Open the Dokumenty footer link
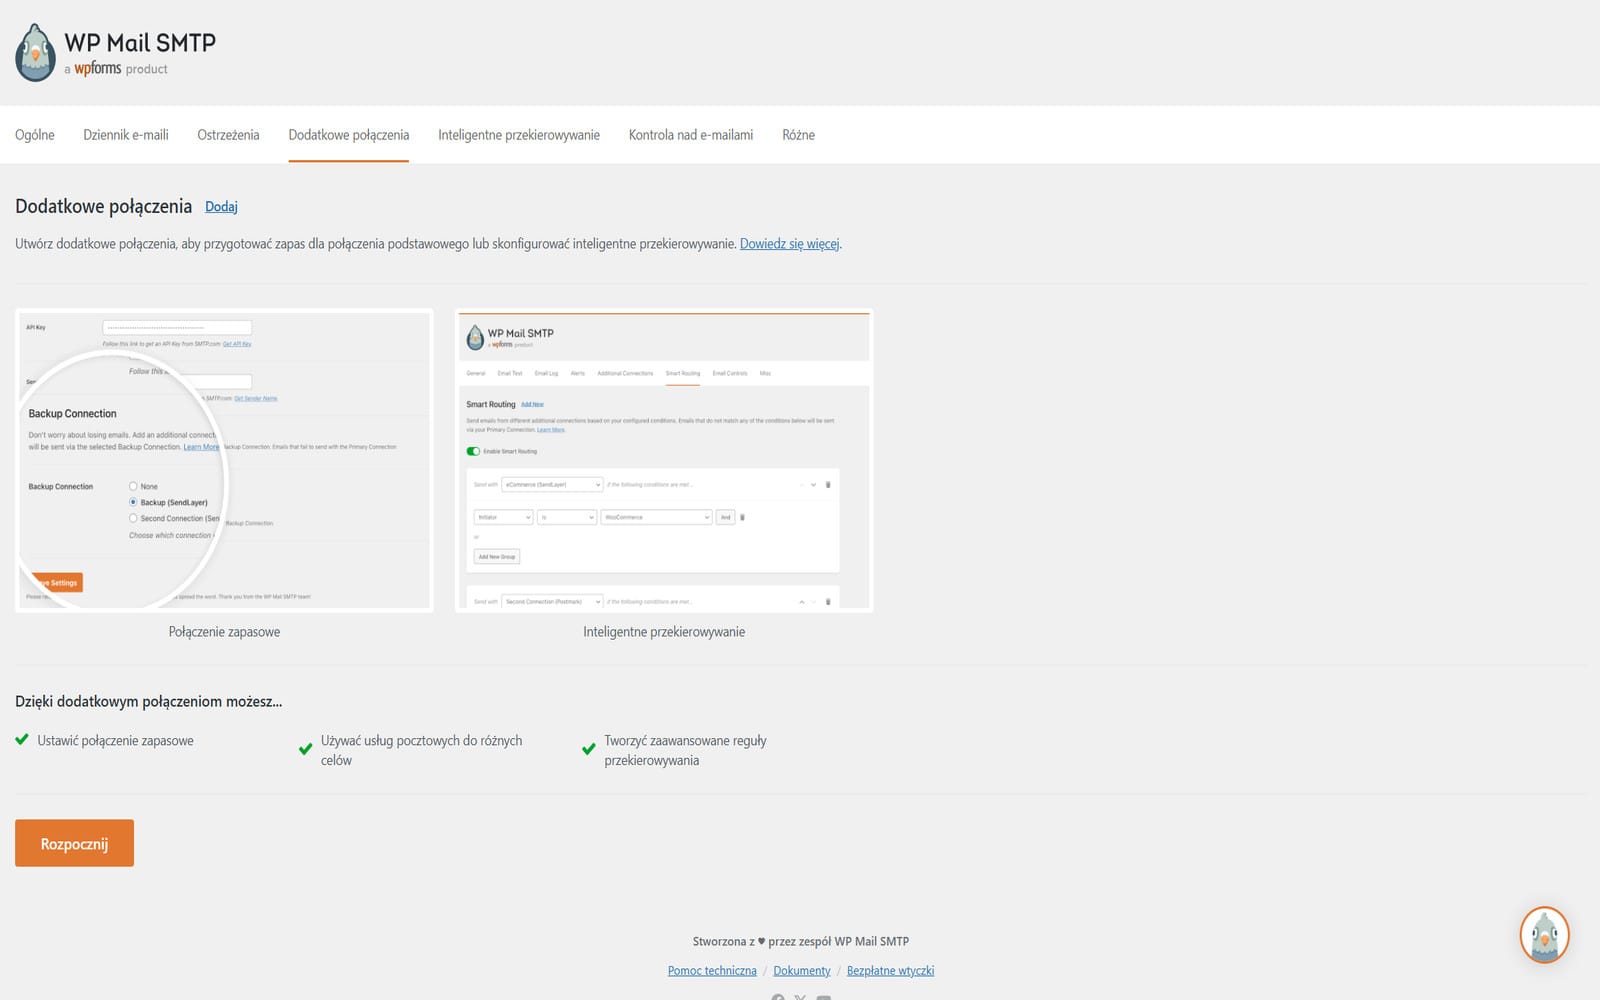Image resolution: width=1600 pixels, height=1000 pixels. point(802,971)
